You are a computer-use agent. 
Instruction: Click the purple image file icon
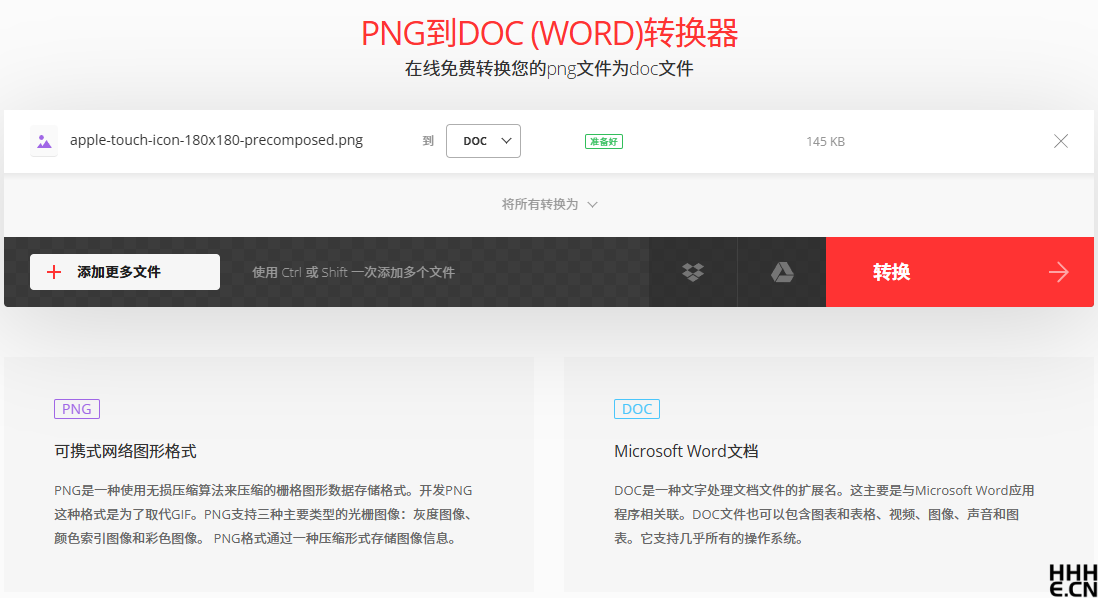click(44, 141)
